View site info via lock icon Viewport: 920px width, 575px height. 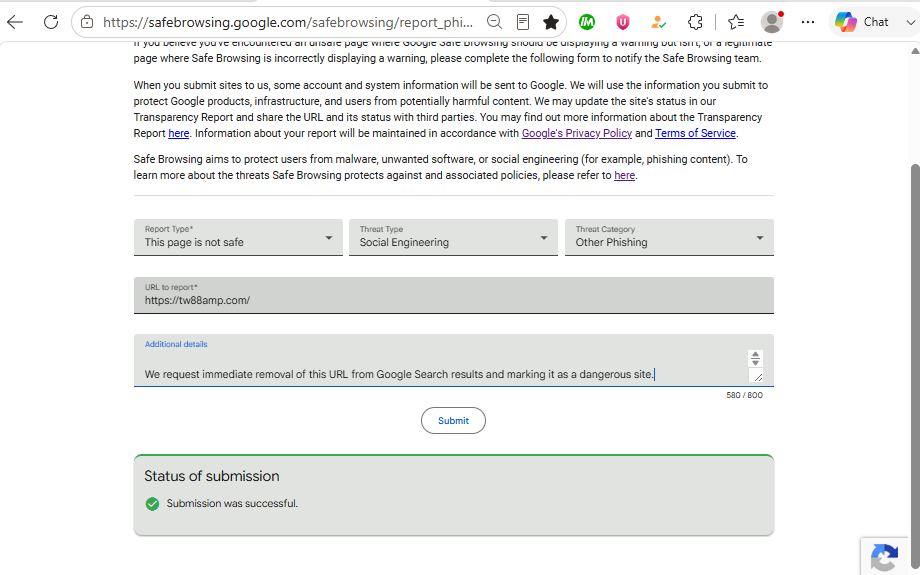point(87,22)
